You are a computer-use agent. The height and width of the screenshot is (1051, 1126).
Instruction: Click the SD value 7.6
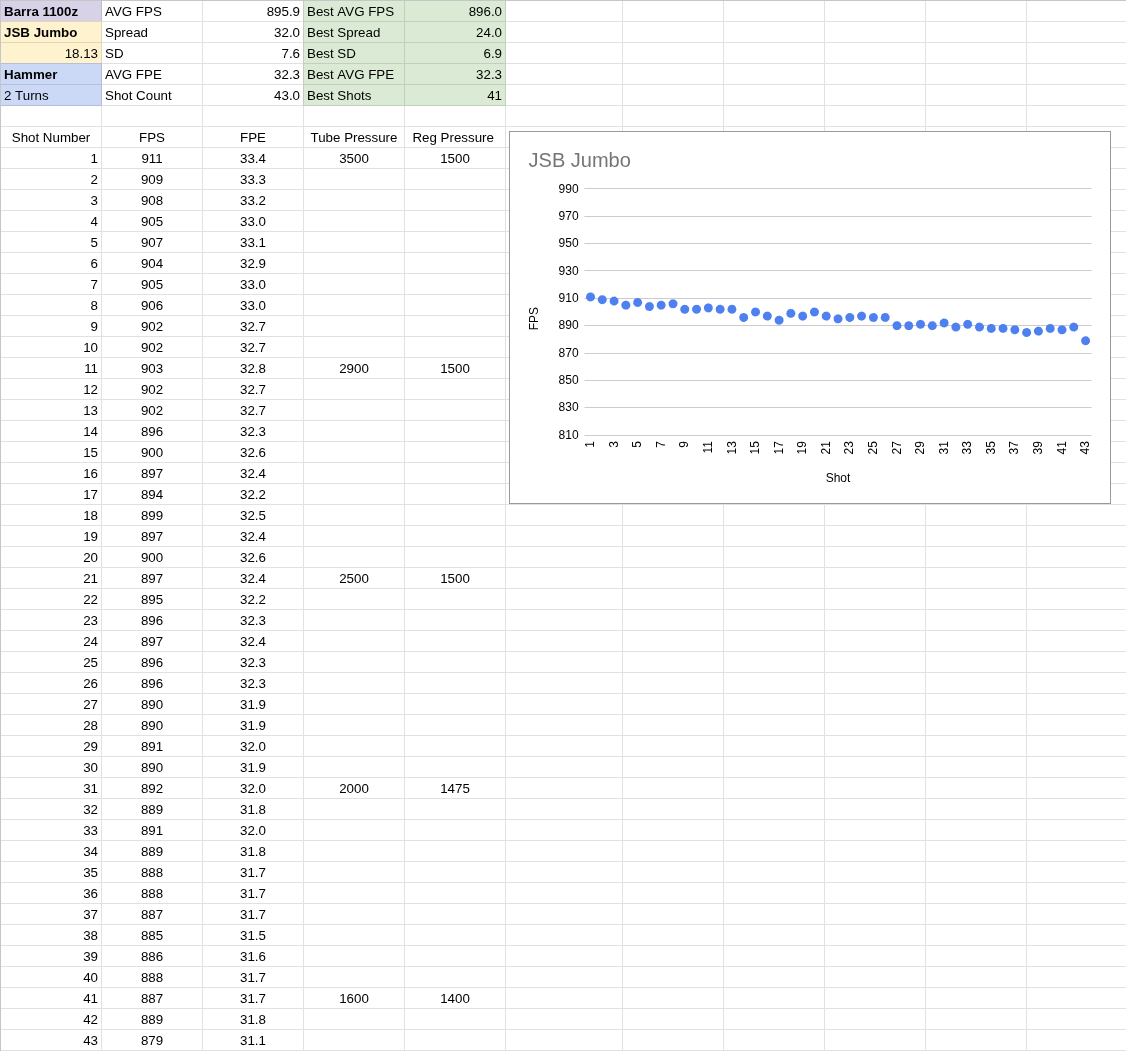pyautogui.click(x=253, y=54)
